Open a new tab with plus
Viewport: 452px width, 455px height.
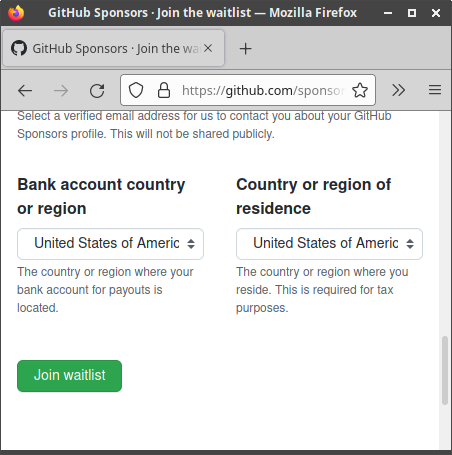[x=245, y=49]
